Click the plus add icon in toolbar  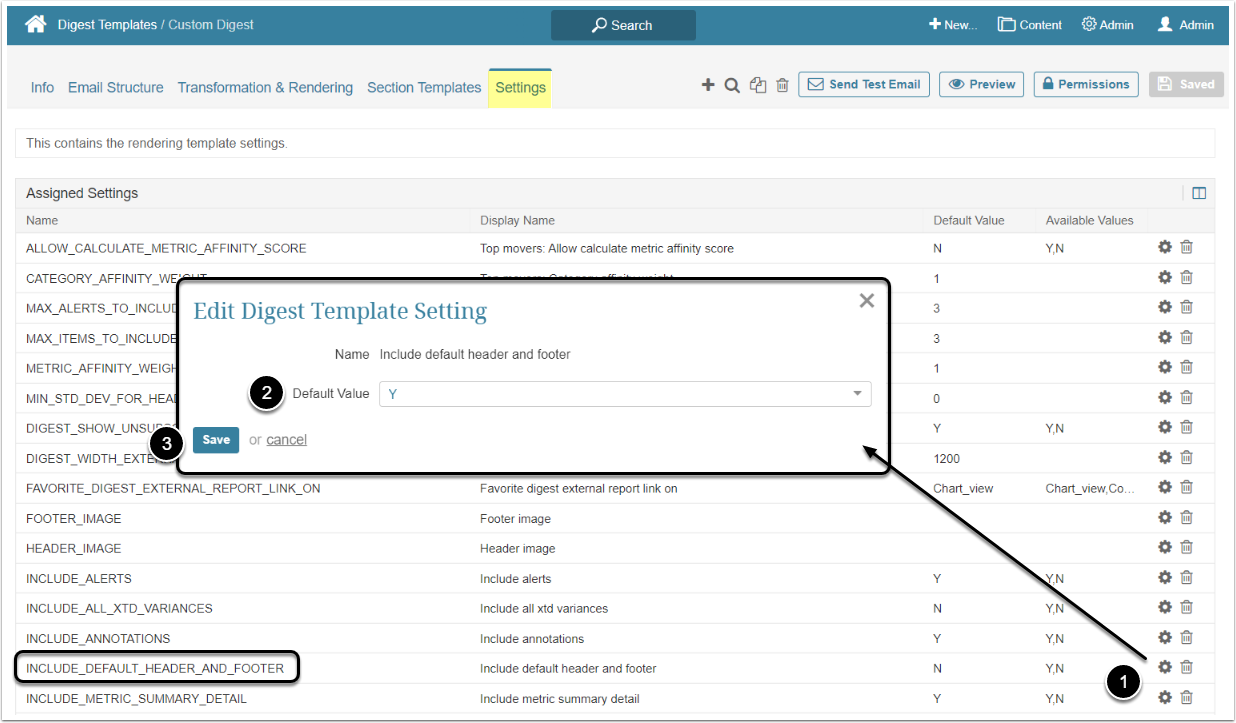tap(708, 85)
